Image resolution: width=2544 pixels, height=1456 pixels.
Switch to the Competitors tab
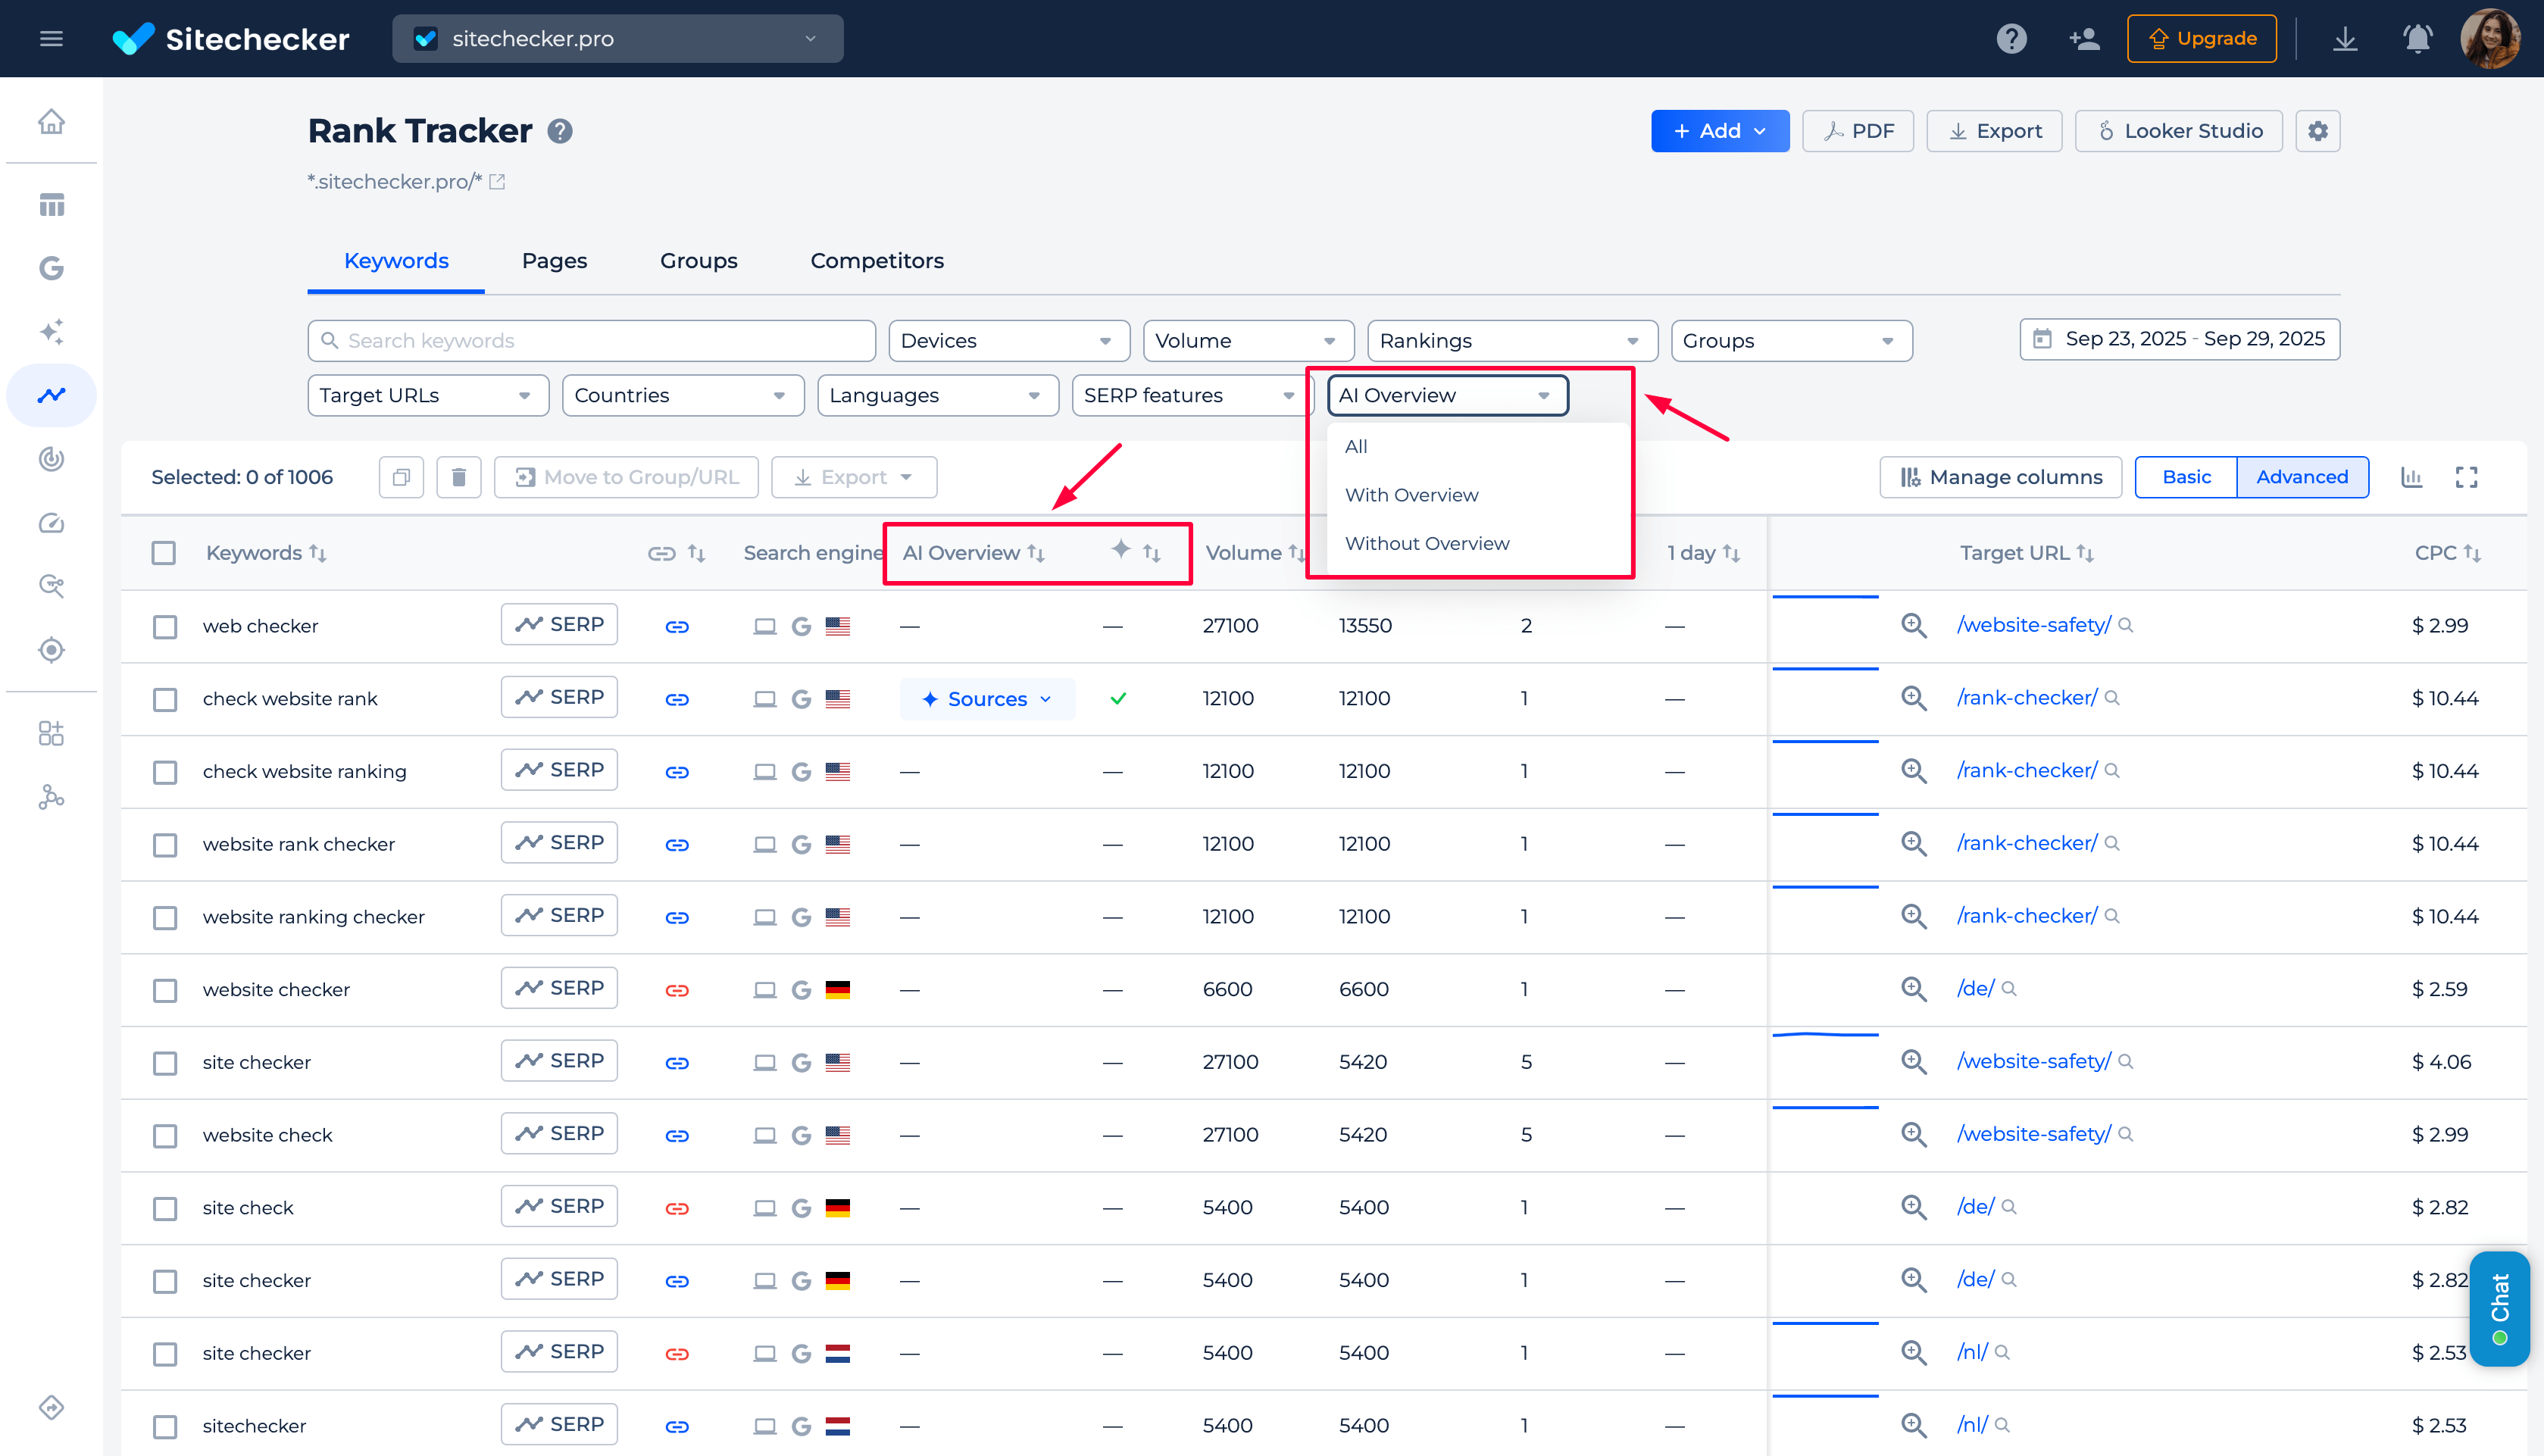877,260
